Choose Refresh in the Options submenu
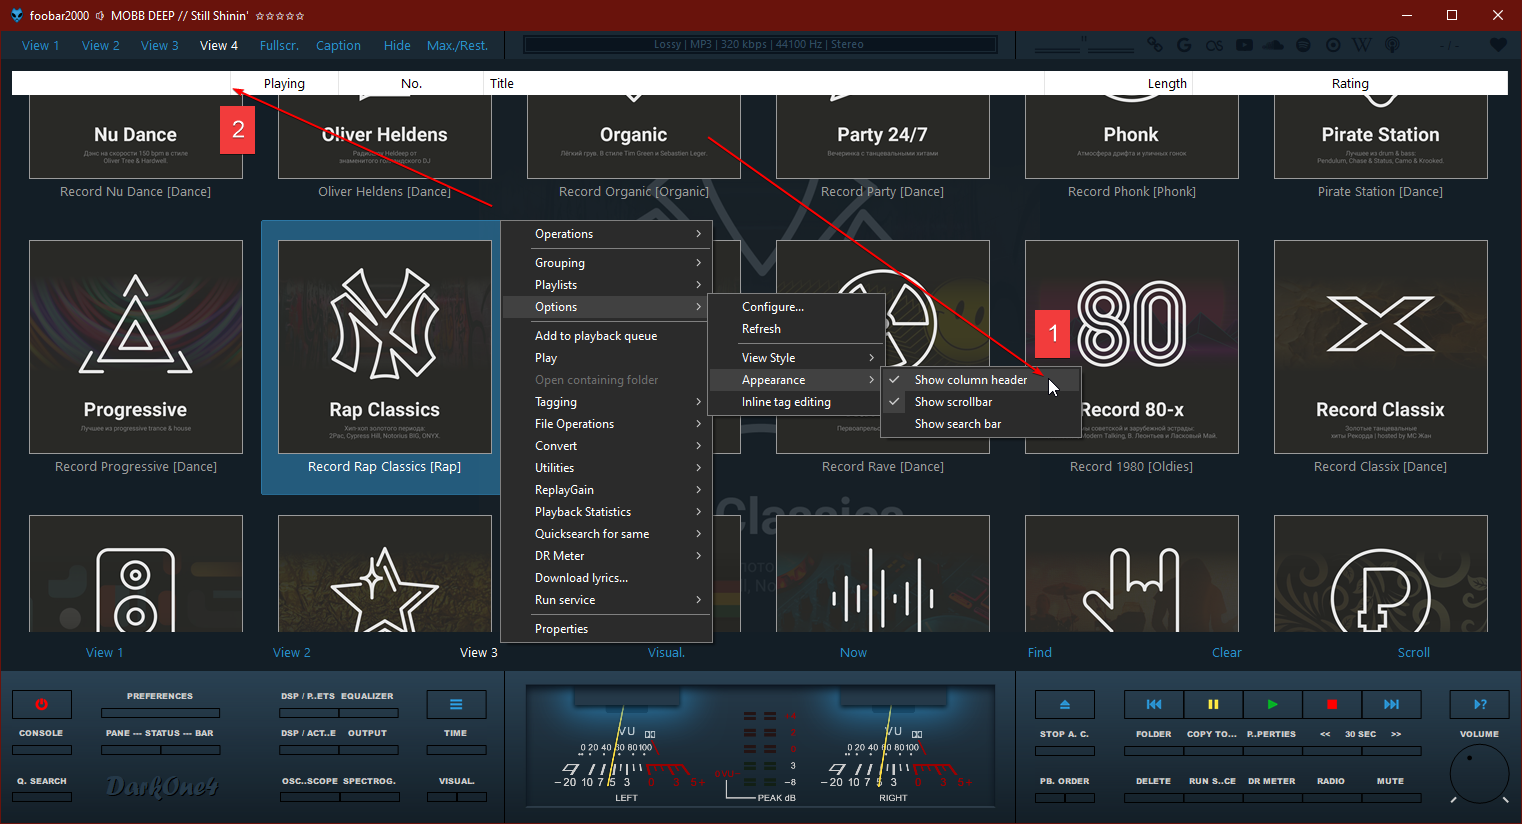Viewport: 1522px width, 824px height. pos(796,329)
